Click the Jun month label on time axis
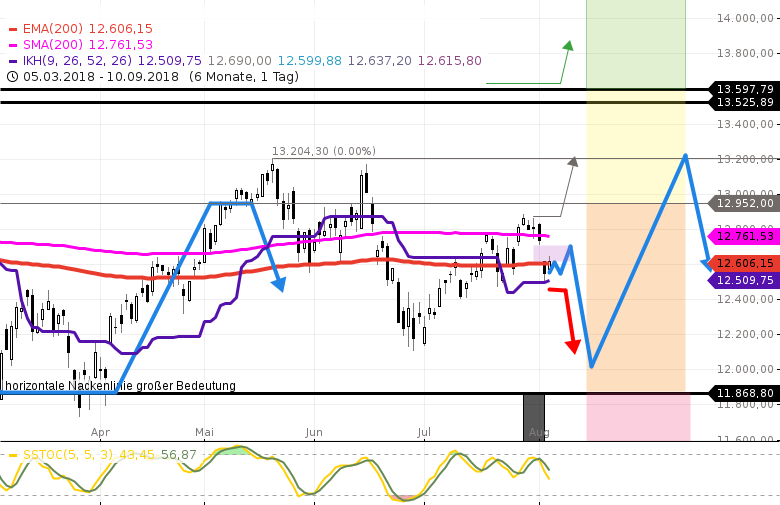The width and height of the screenshot is (780, 505). tap(314, 432)
